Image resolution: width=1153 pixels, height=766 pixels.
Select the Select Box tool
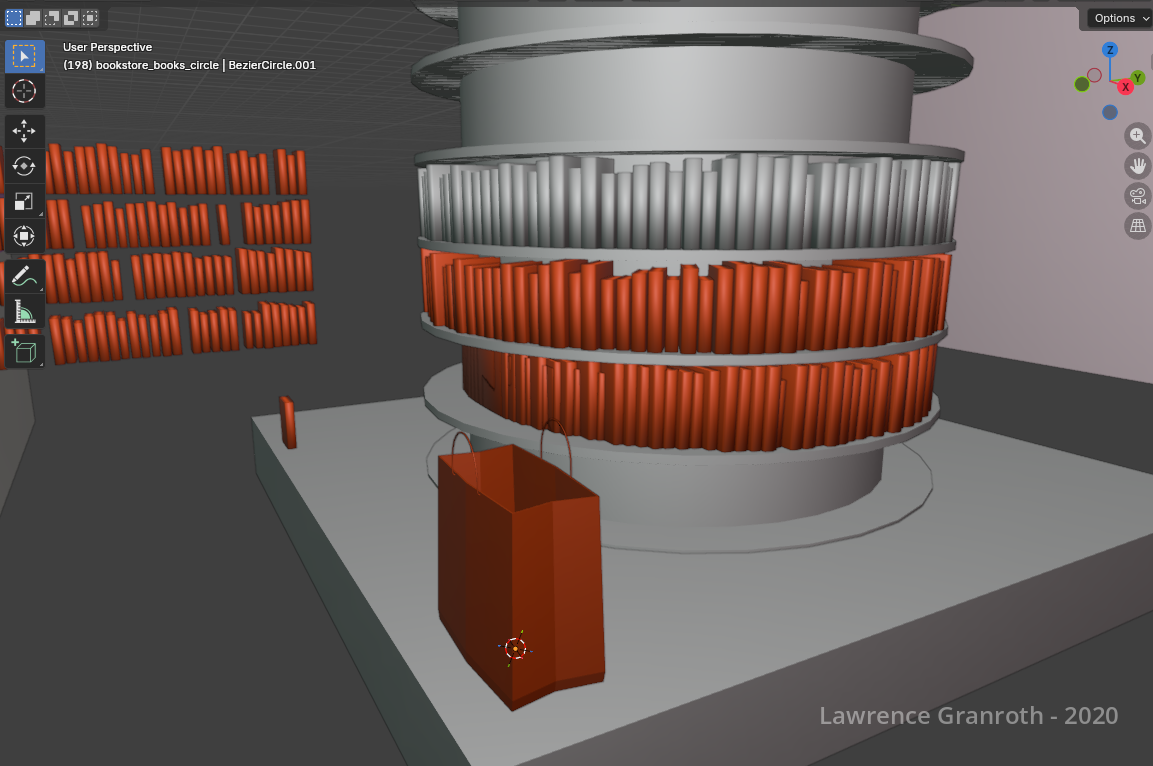(x=25, y=56)
